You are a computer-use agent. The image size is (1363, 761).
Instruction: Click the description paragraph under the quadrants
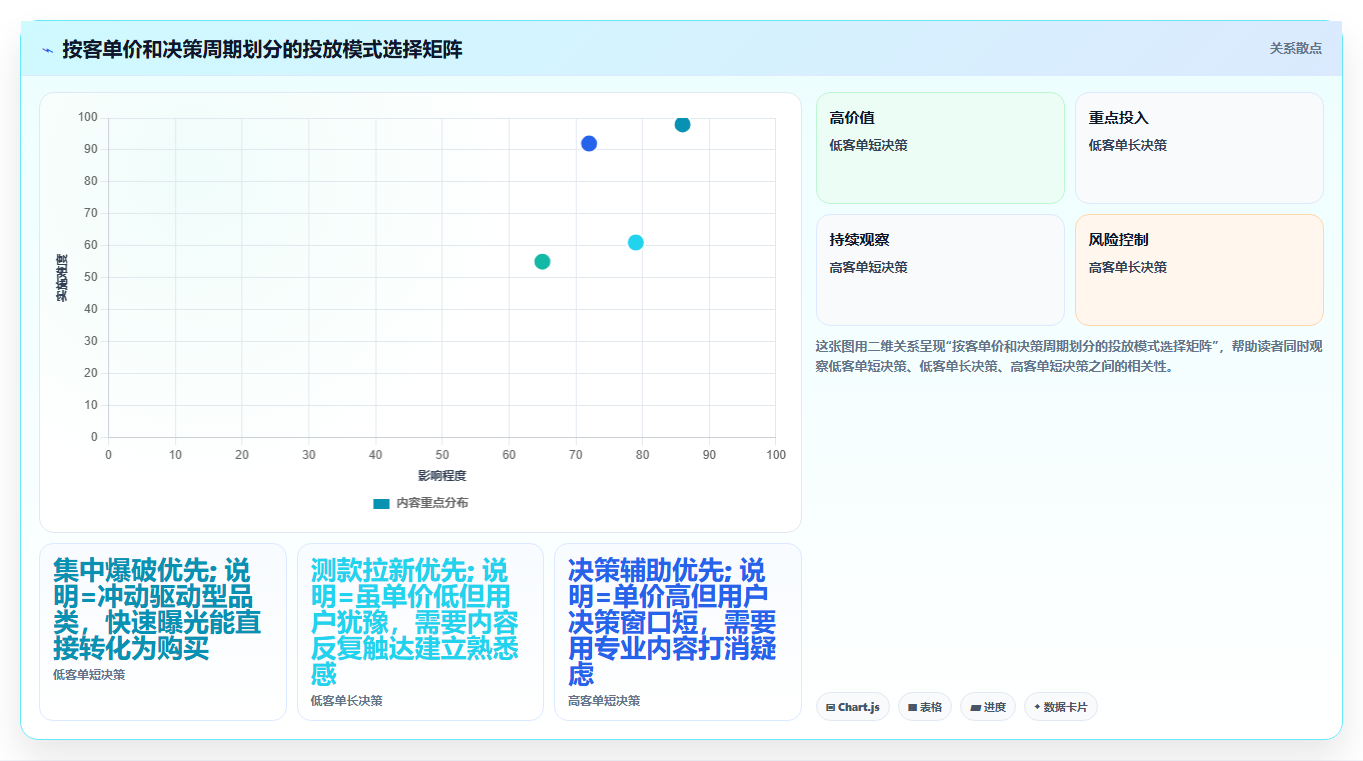pos(1069,356)
